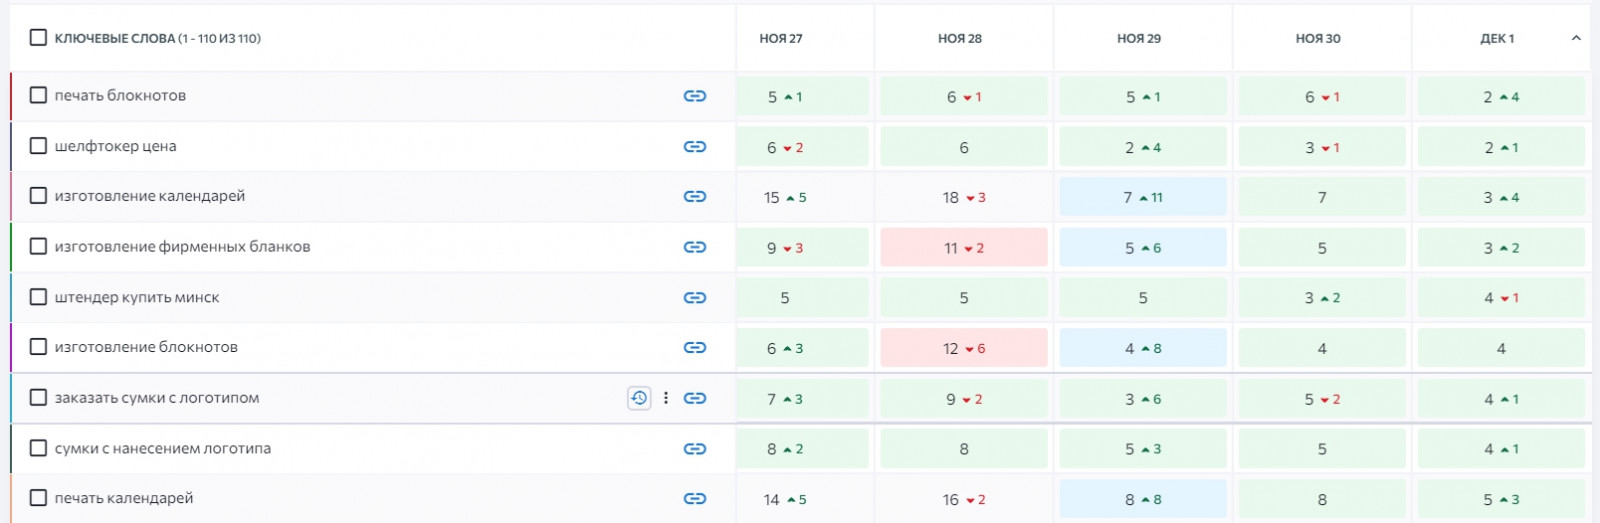Screen dimensions: 1600x523
Task: Click НОЯ 29 position cell for изготовление календарей
Action: [1143, 198]
